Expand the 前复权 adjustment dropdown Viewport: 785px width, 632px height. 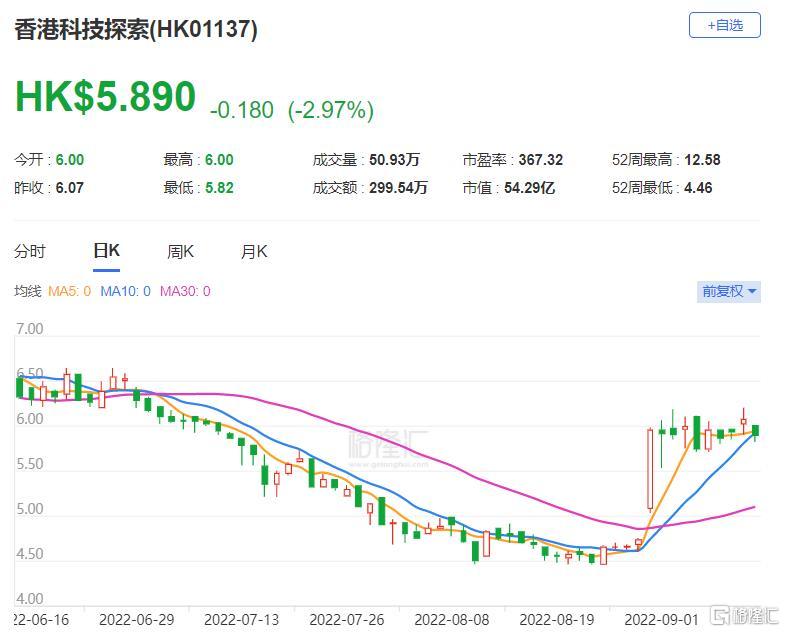(728, 291)
